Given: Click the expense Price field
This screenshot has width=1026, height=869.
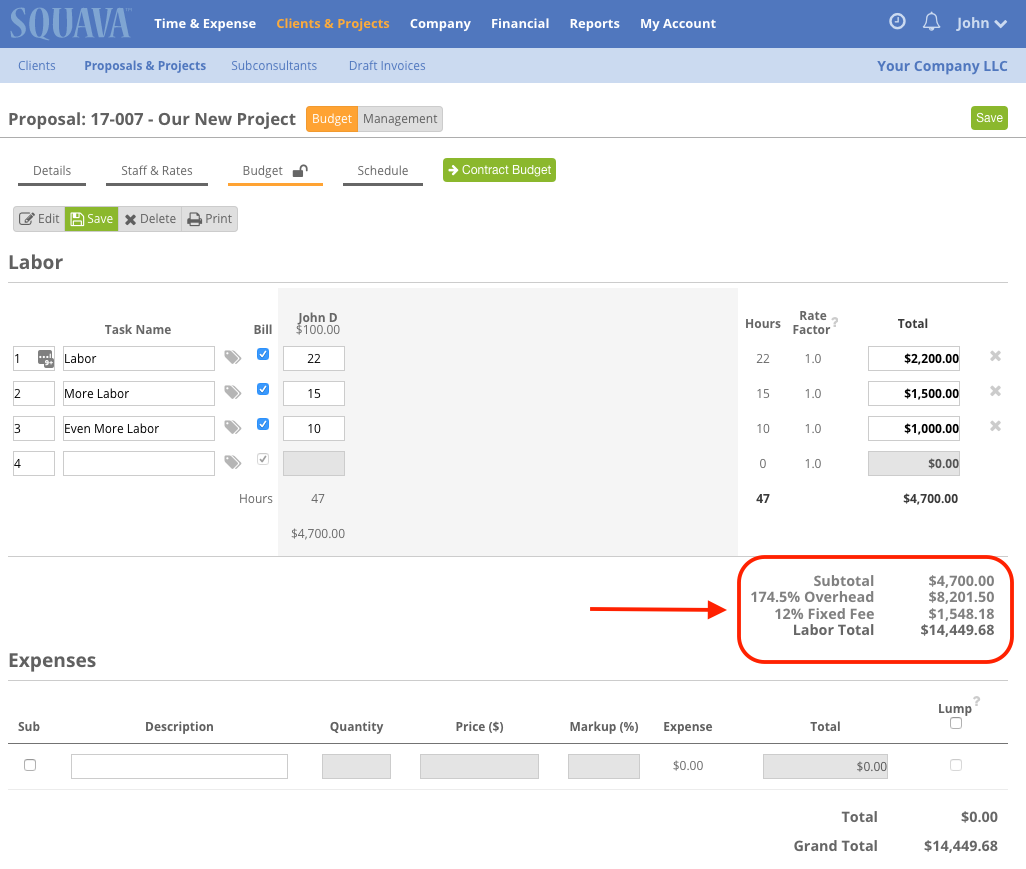Looking at the screenshot, I should coord(479,766).
